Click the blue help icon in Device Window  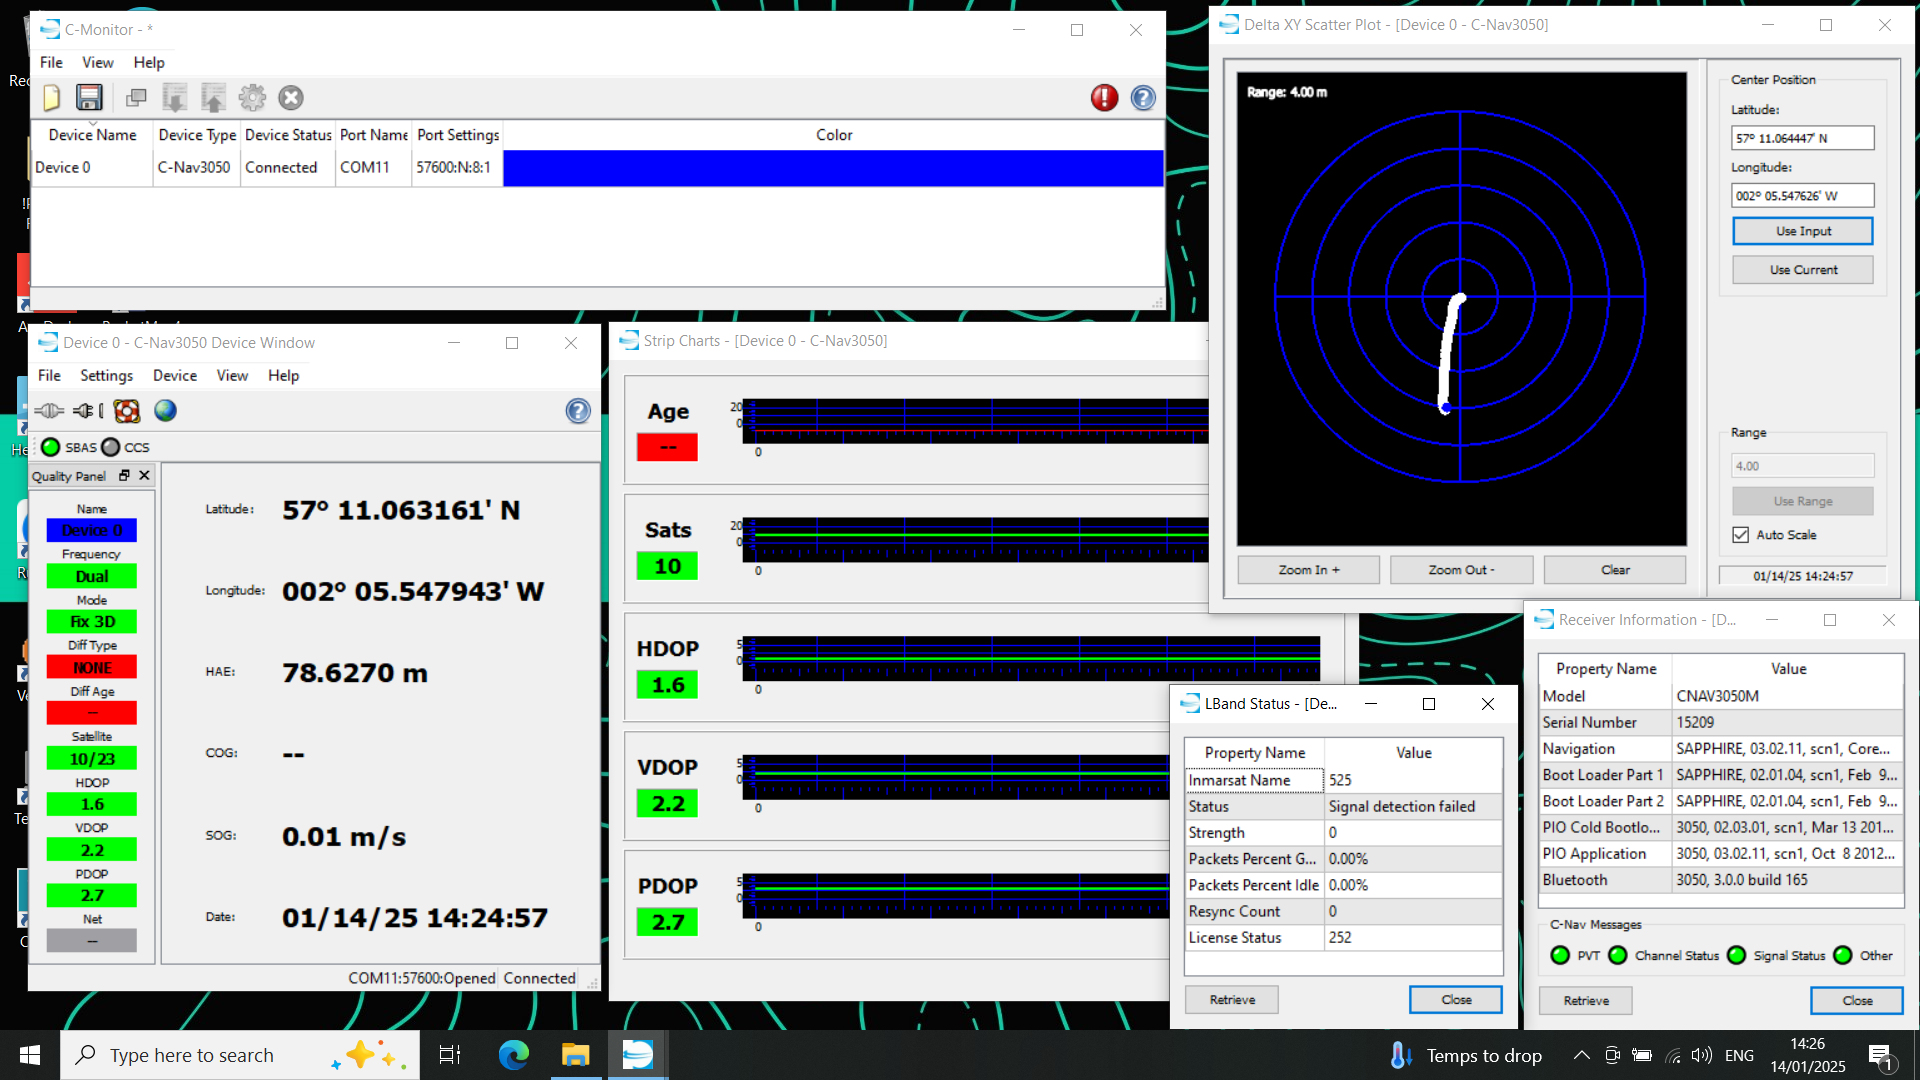pos(578,411)
